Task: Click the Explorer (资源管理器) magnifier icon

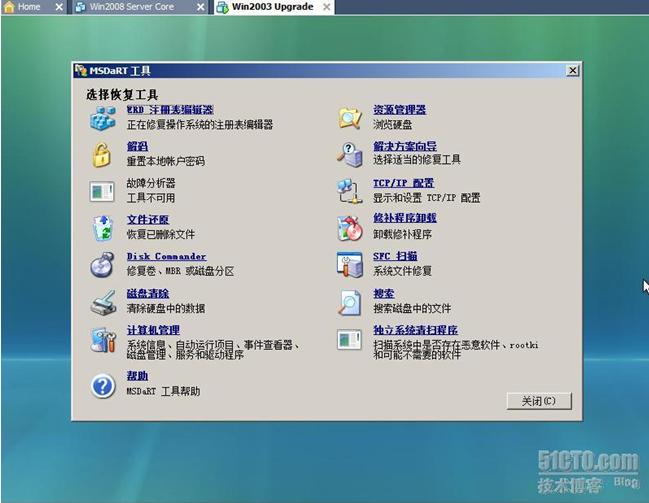Action: click(349, 118)
